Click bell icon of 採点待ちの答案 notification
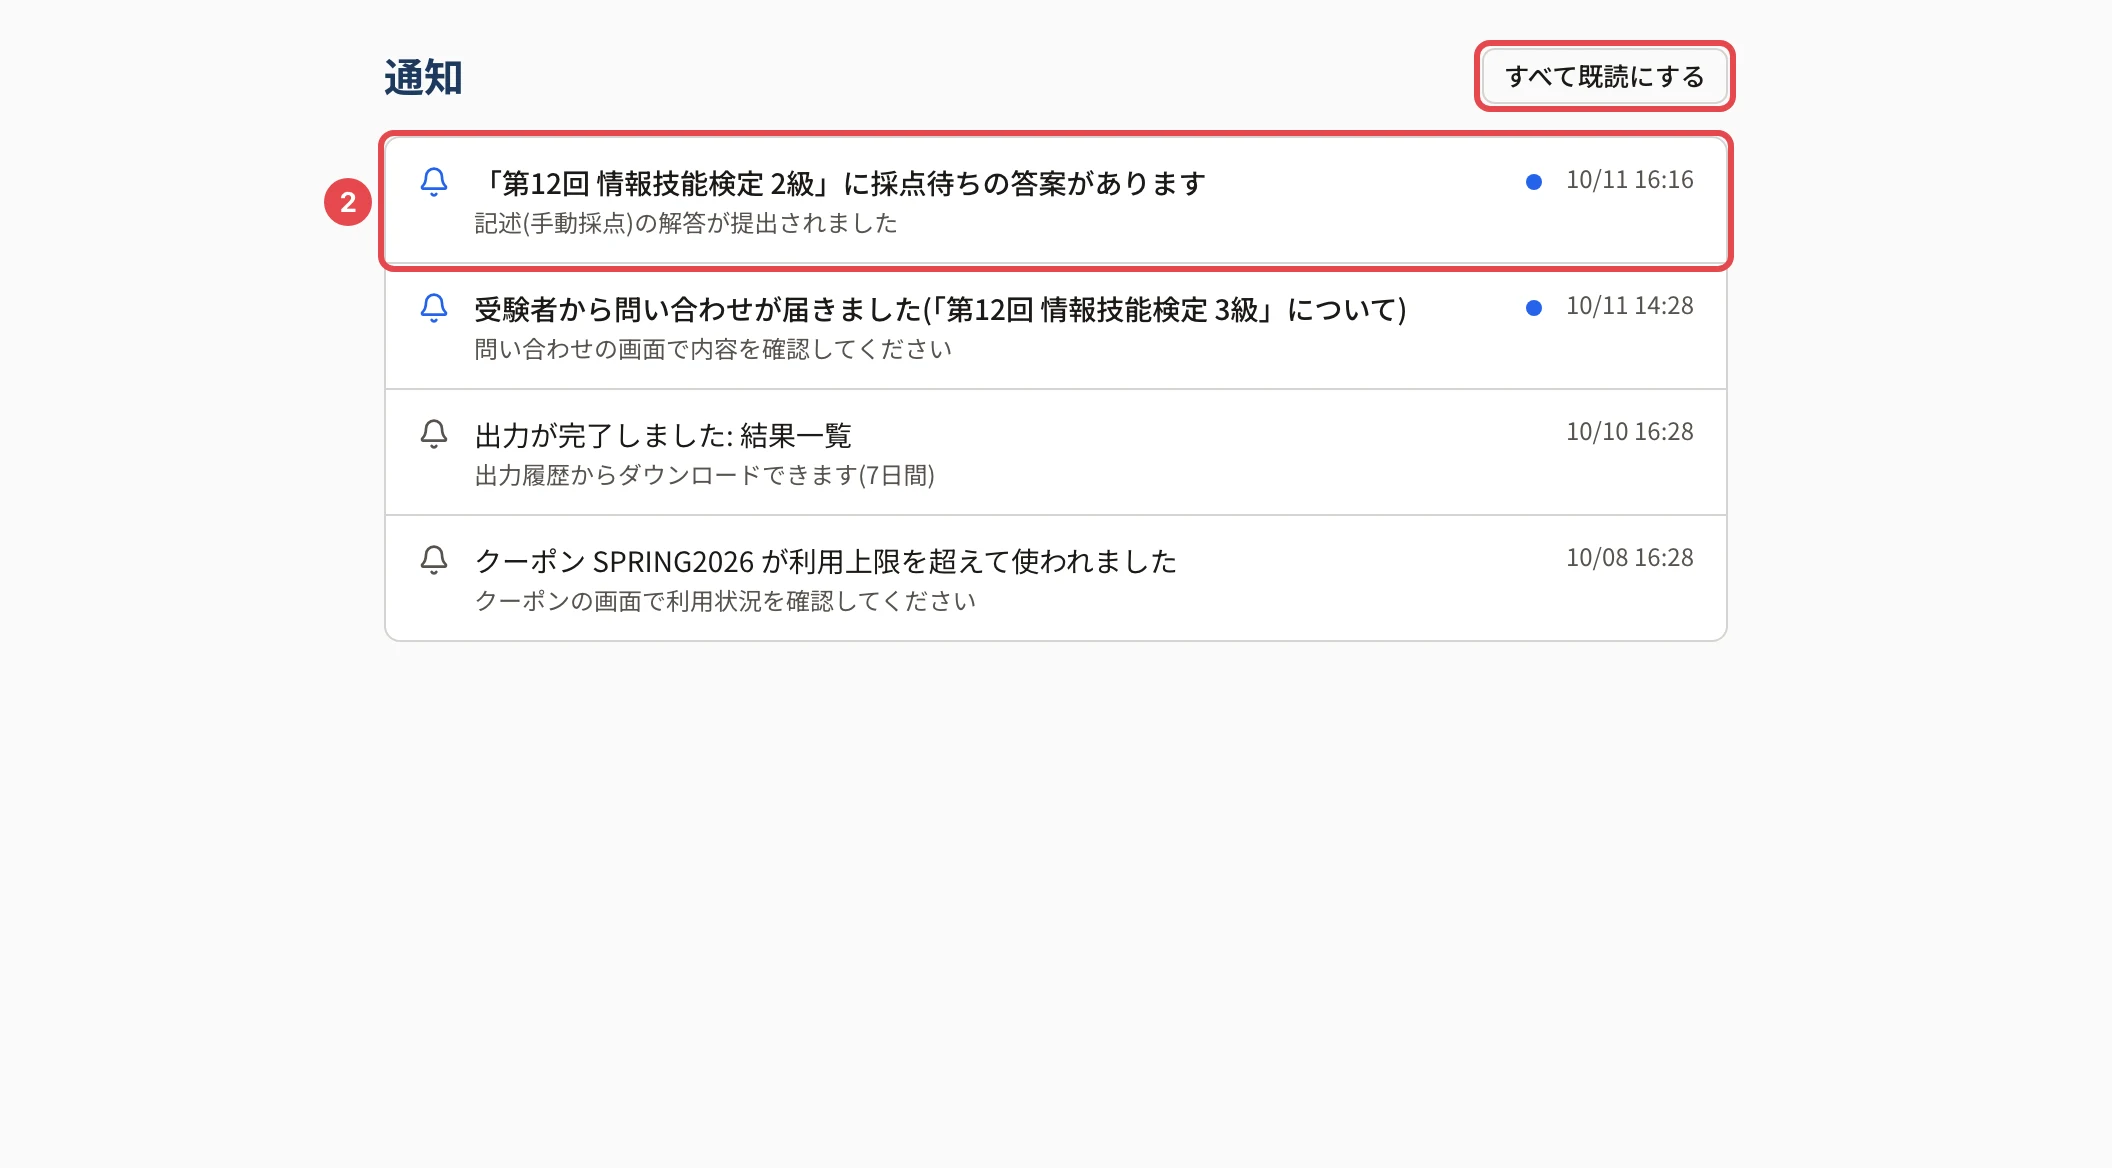 click(434, 181)
